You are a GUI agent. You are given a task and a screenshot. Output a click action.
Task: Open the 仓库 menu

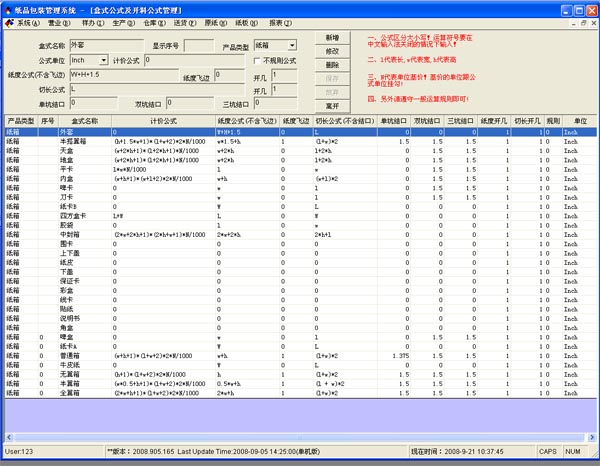[155, 23]
